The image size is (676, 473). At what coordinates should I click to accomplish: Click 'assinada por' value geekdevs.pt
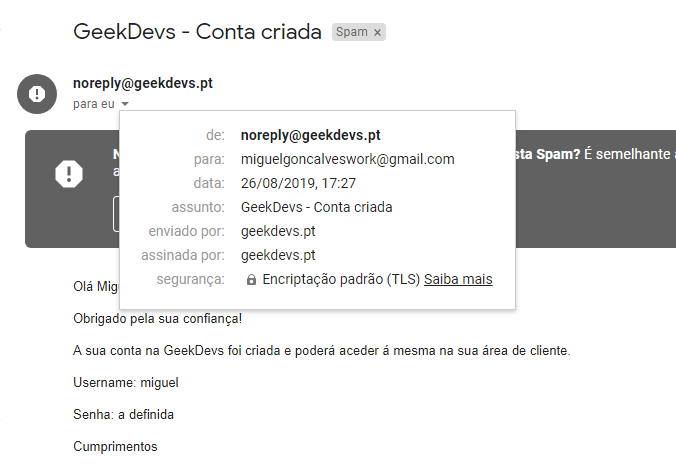[278, 256]
